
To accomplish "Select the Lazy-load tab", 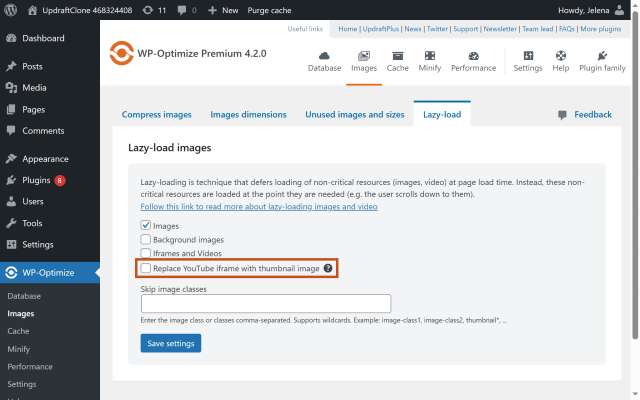I will 442,114.
